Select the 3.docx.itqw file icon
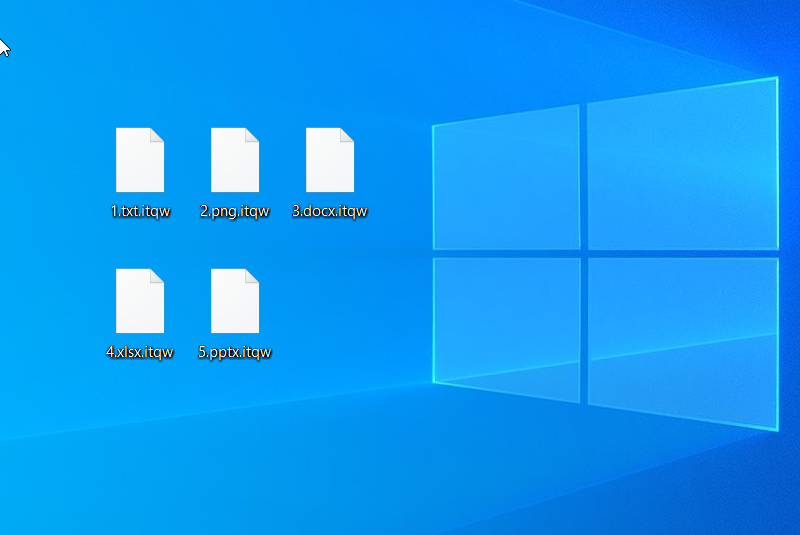 [330, 160]
